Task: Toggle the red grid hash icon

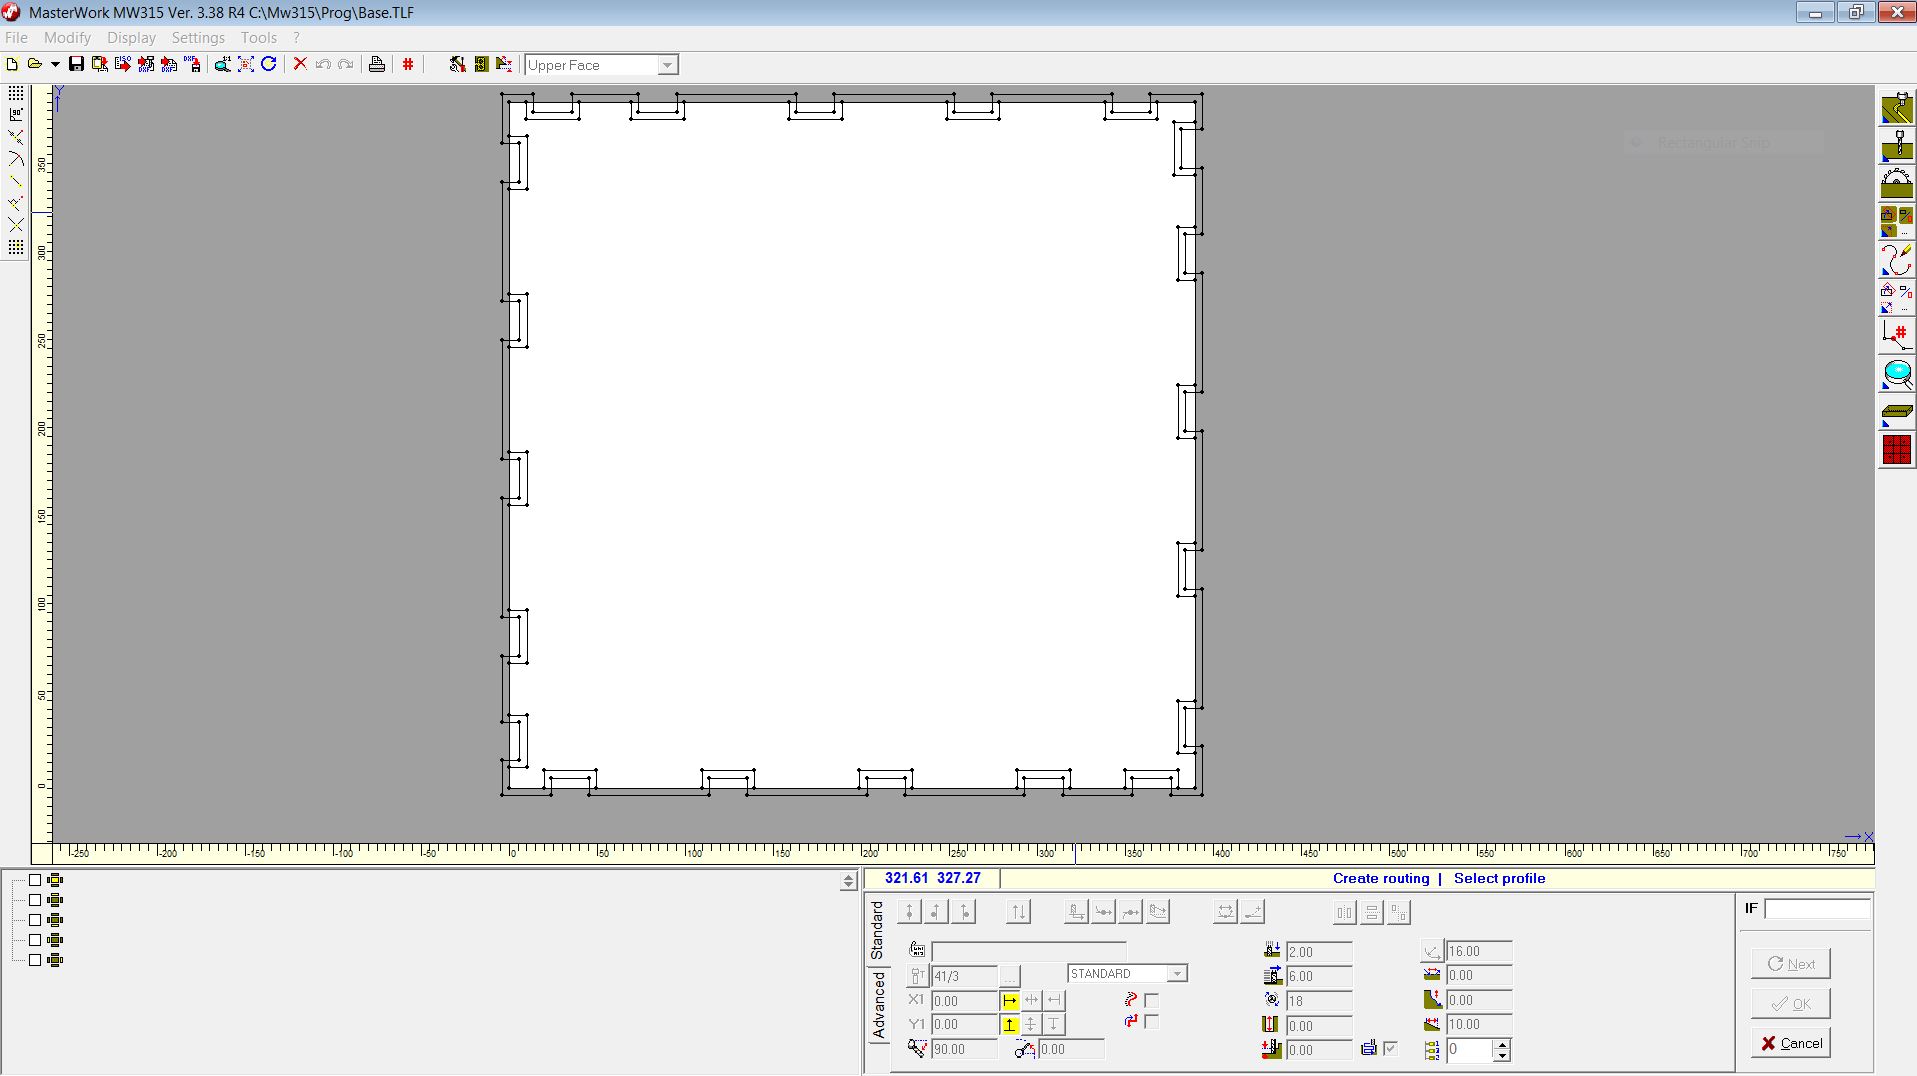Action: (408, 65)
